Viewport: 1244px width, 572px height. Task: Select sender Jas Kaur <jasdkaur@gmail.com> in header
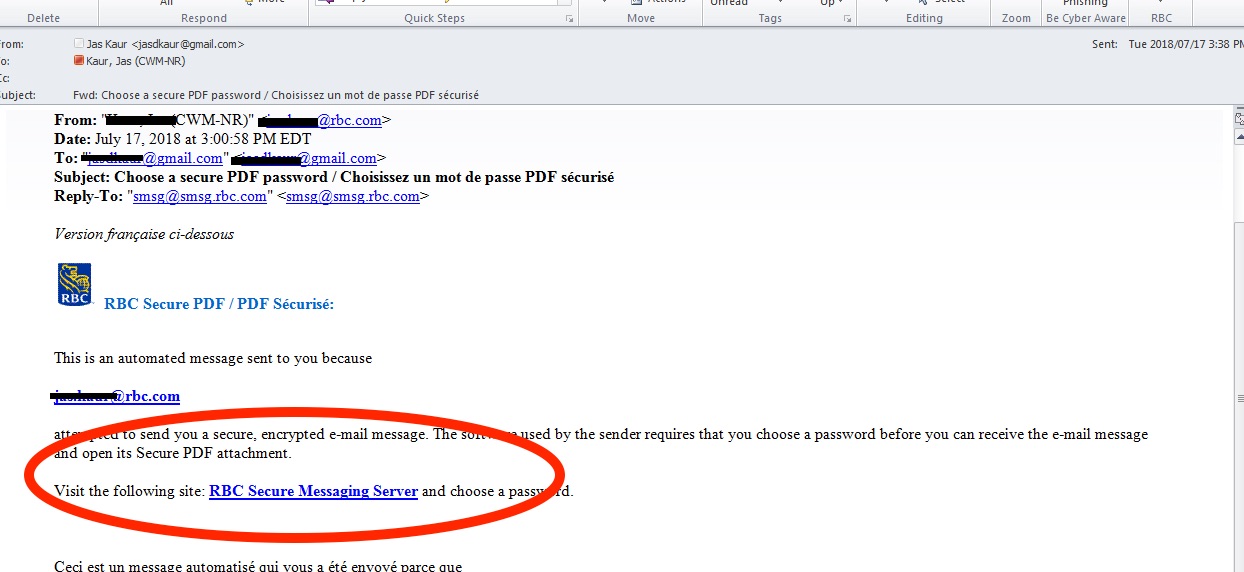click(x=165, y=44)
